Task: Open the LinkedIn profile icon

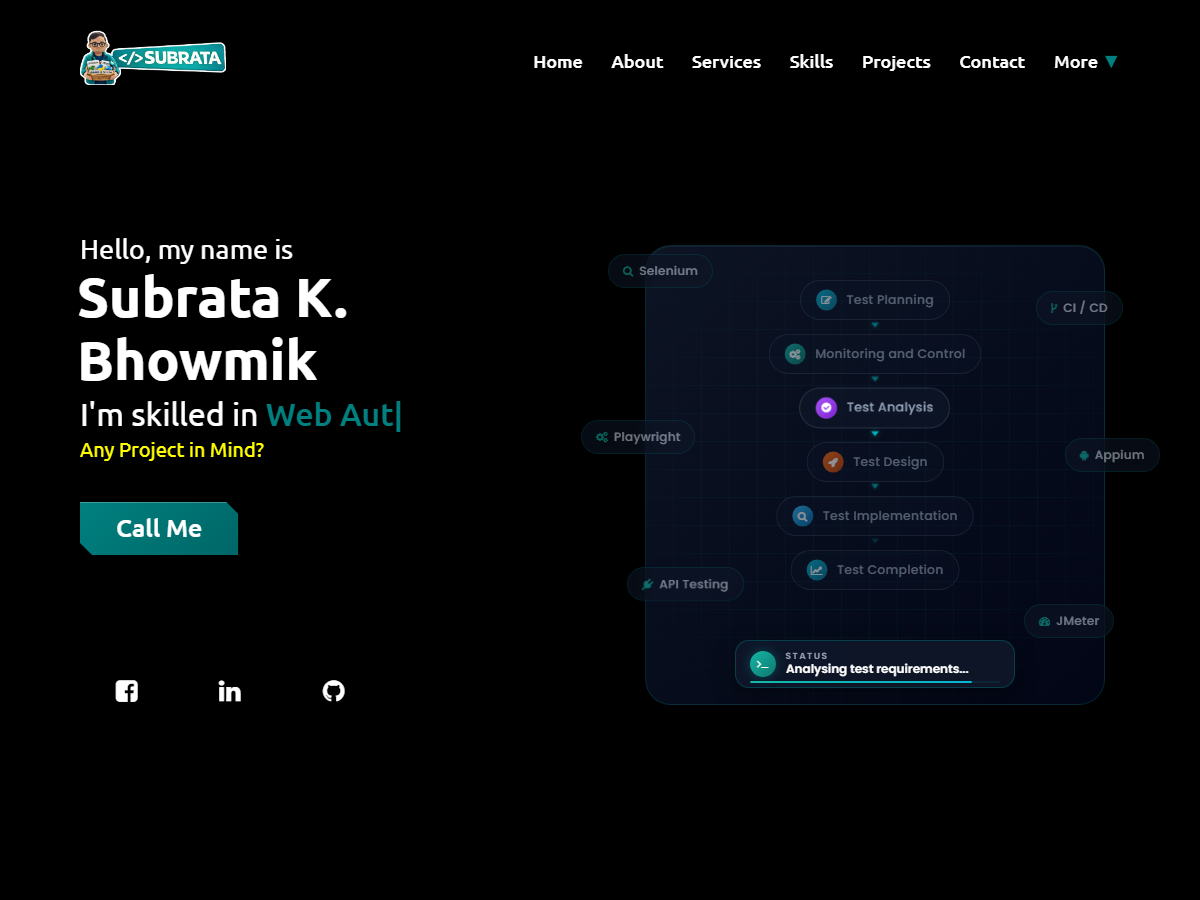Action: tap(230, 691)
